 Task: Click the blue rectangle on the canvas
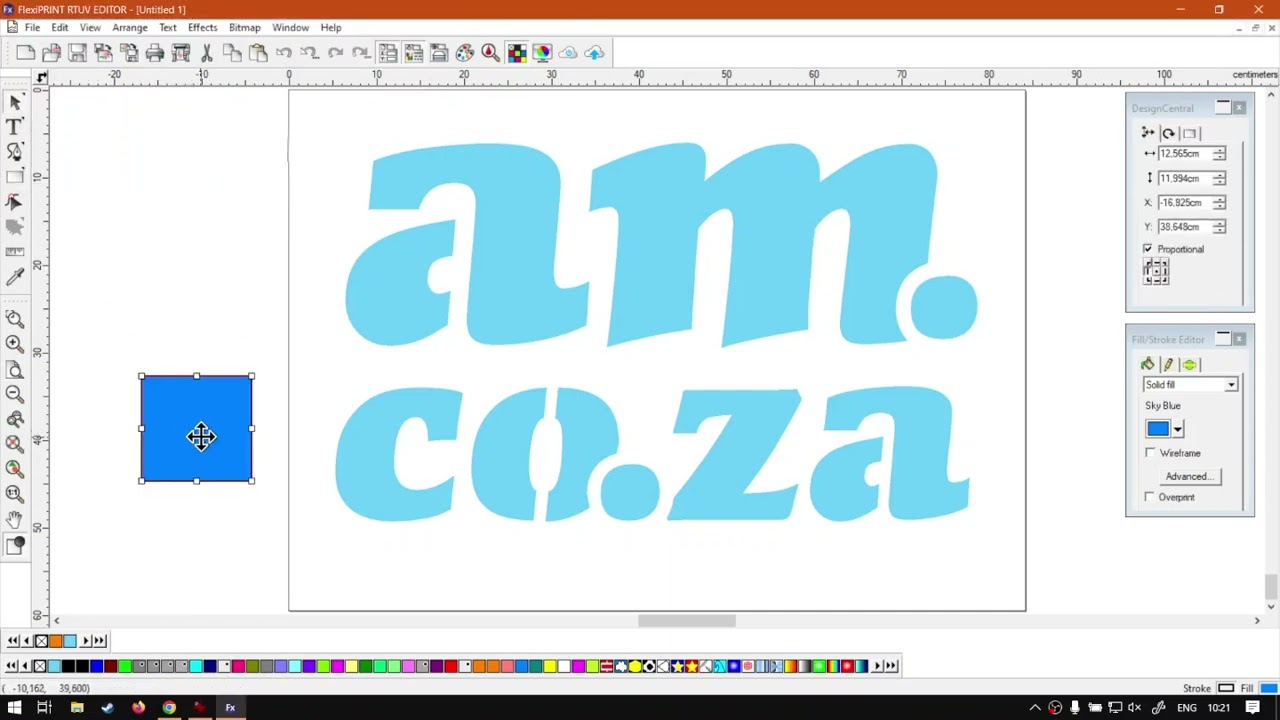[x=197, y=429]
